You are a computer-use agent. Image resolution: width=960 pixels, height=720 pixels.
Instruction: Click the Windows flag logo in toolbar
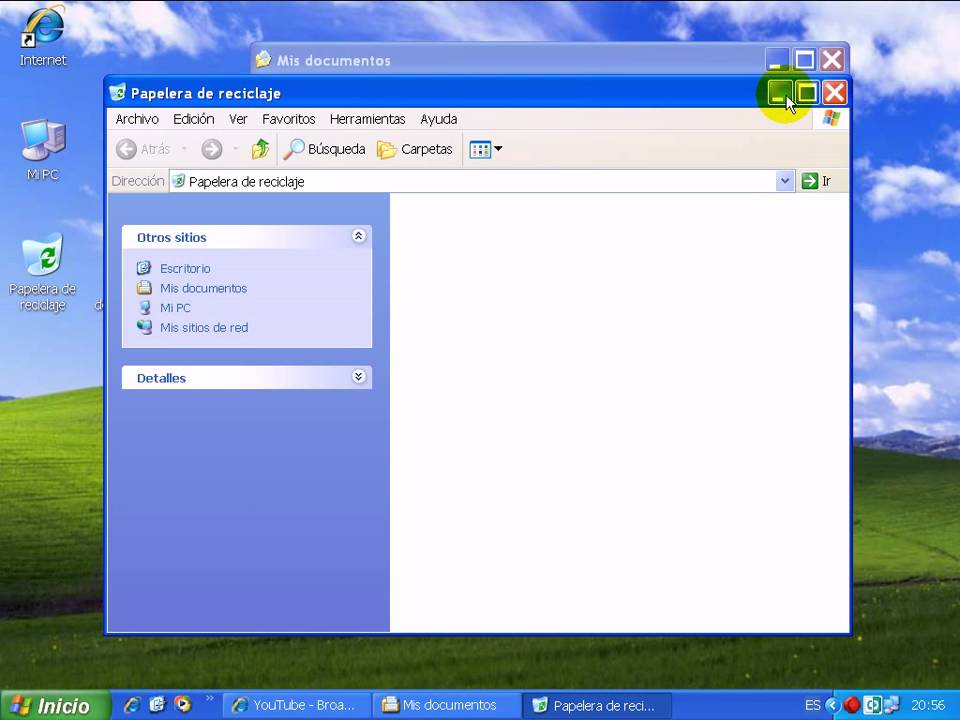click(831, 118)
